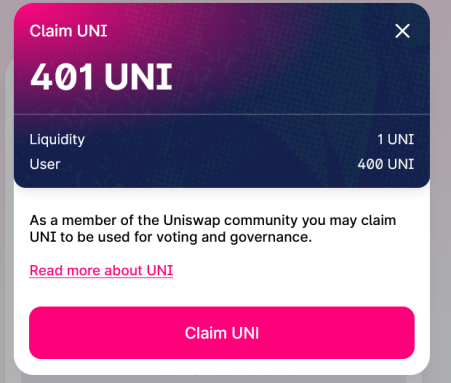Click the pink Claim UNI button
Viewport: 451px width, 383px height.
[222, 333]
